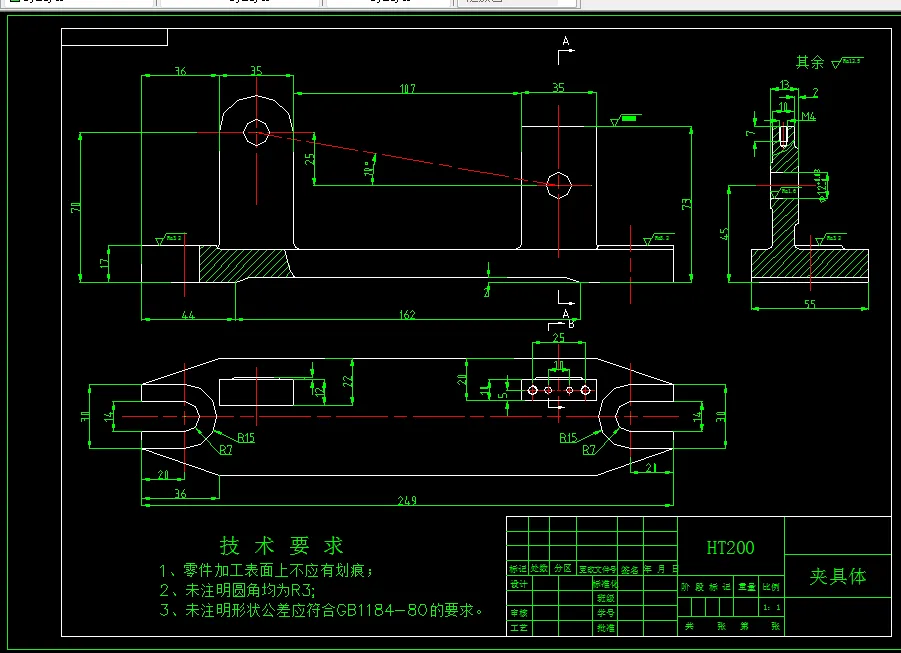Click the section arrow labeled A

tap(566, 42)
